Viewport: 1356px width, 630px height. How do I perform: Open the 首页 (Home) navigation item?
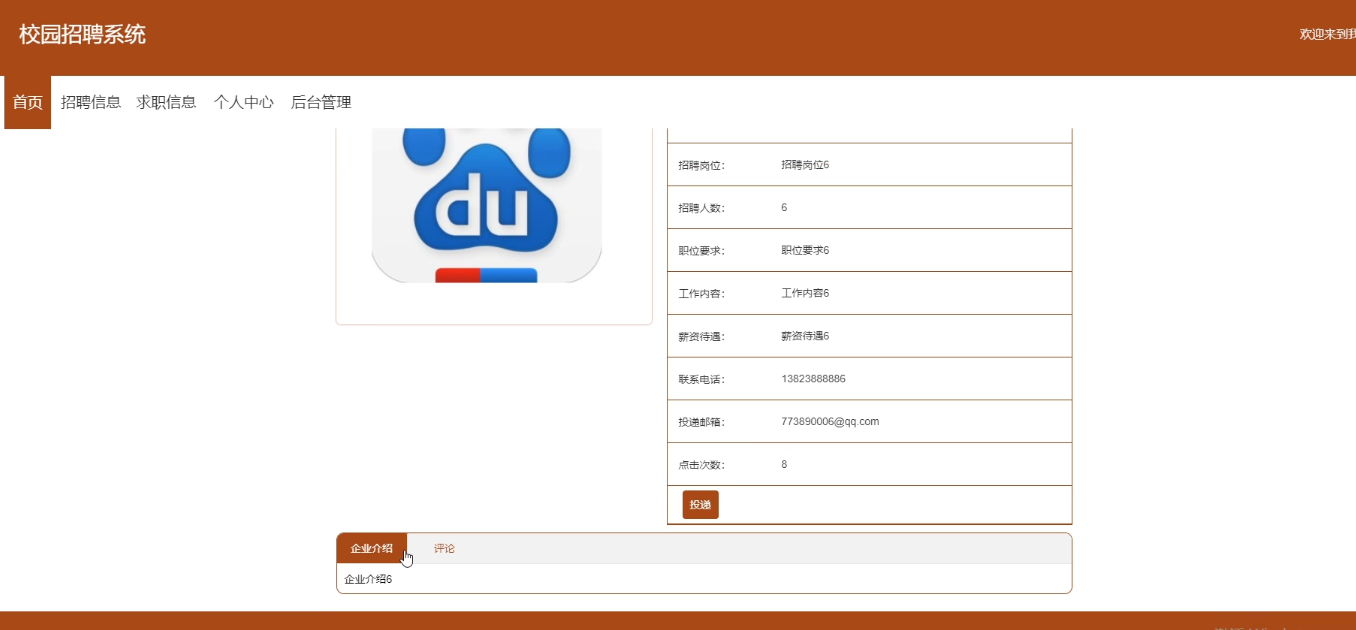click(x=25, y=101)
